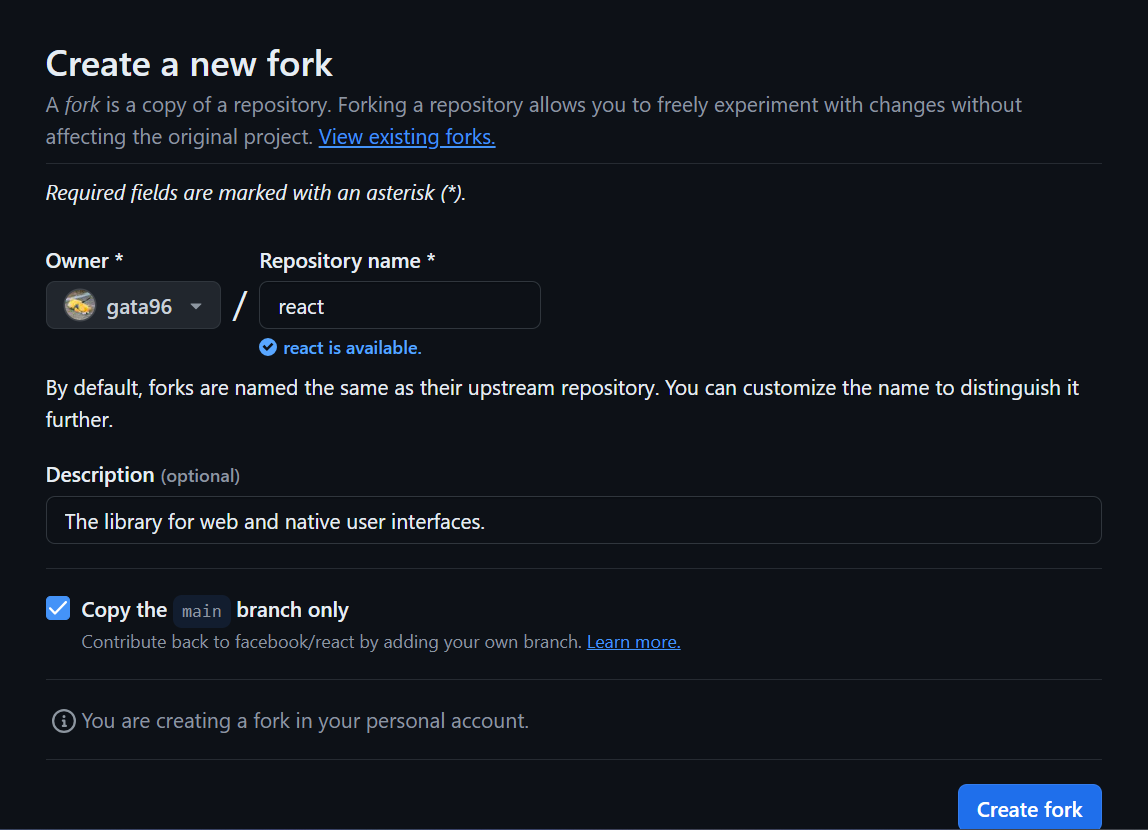Click the 'branch only' checkbox label text
The width and height of the screenshot is (1148, 830).
[x=293, y=610]
